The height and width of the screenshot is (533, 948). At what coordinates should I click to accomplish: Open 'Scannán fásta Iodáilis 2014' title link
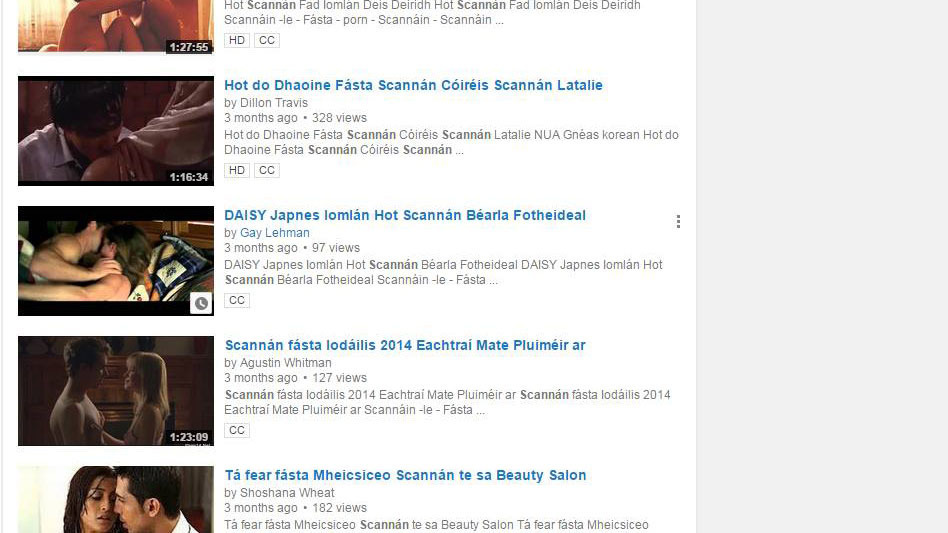point(405,345)
